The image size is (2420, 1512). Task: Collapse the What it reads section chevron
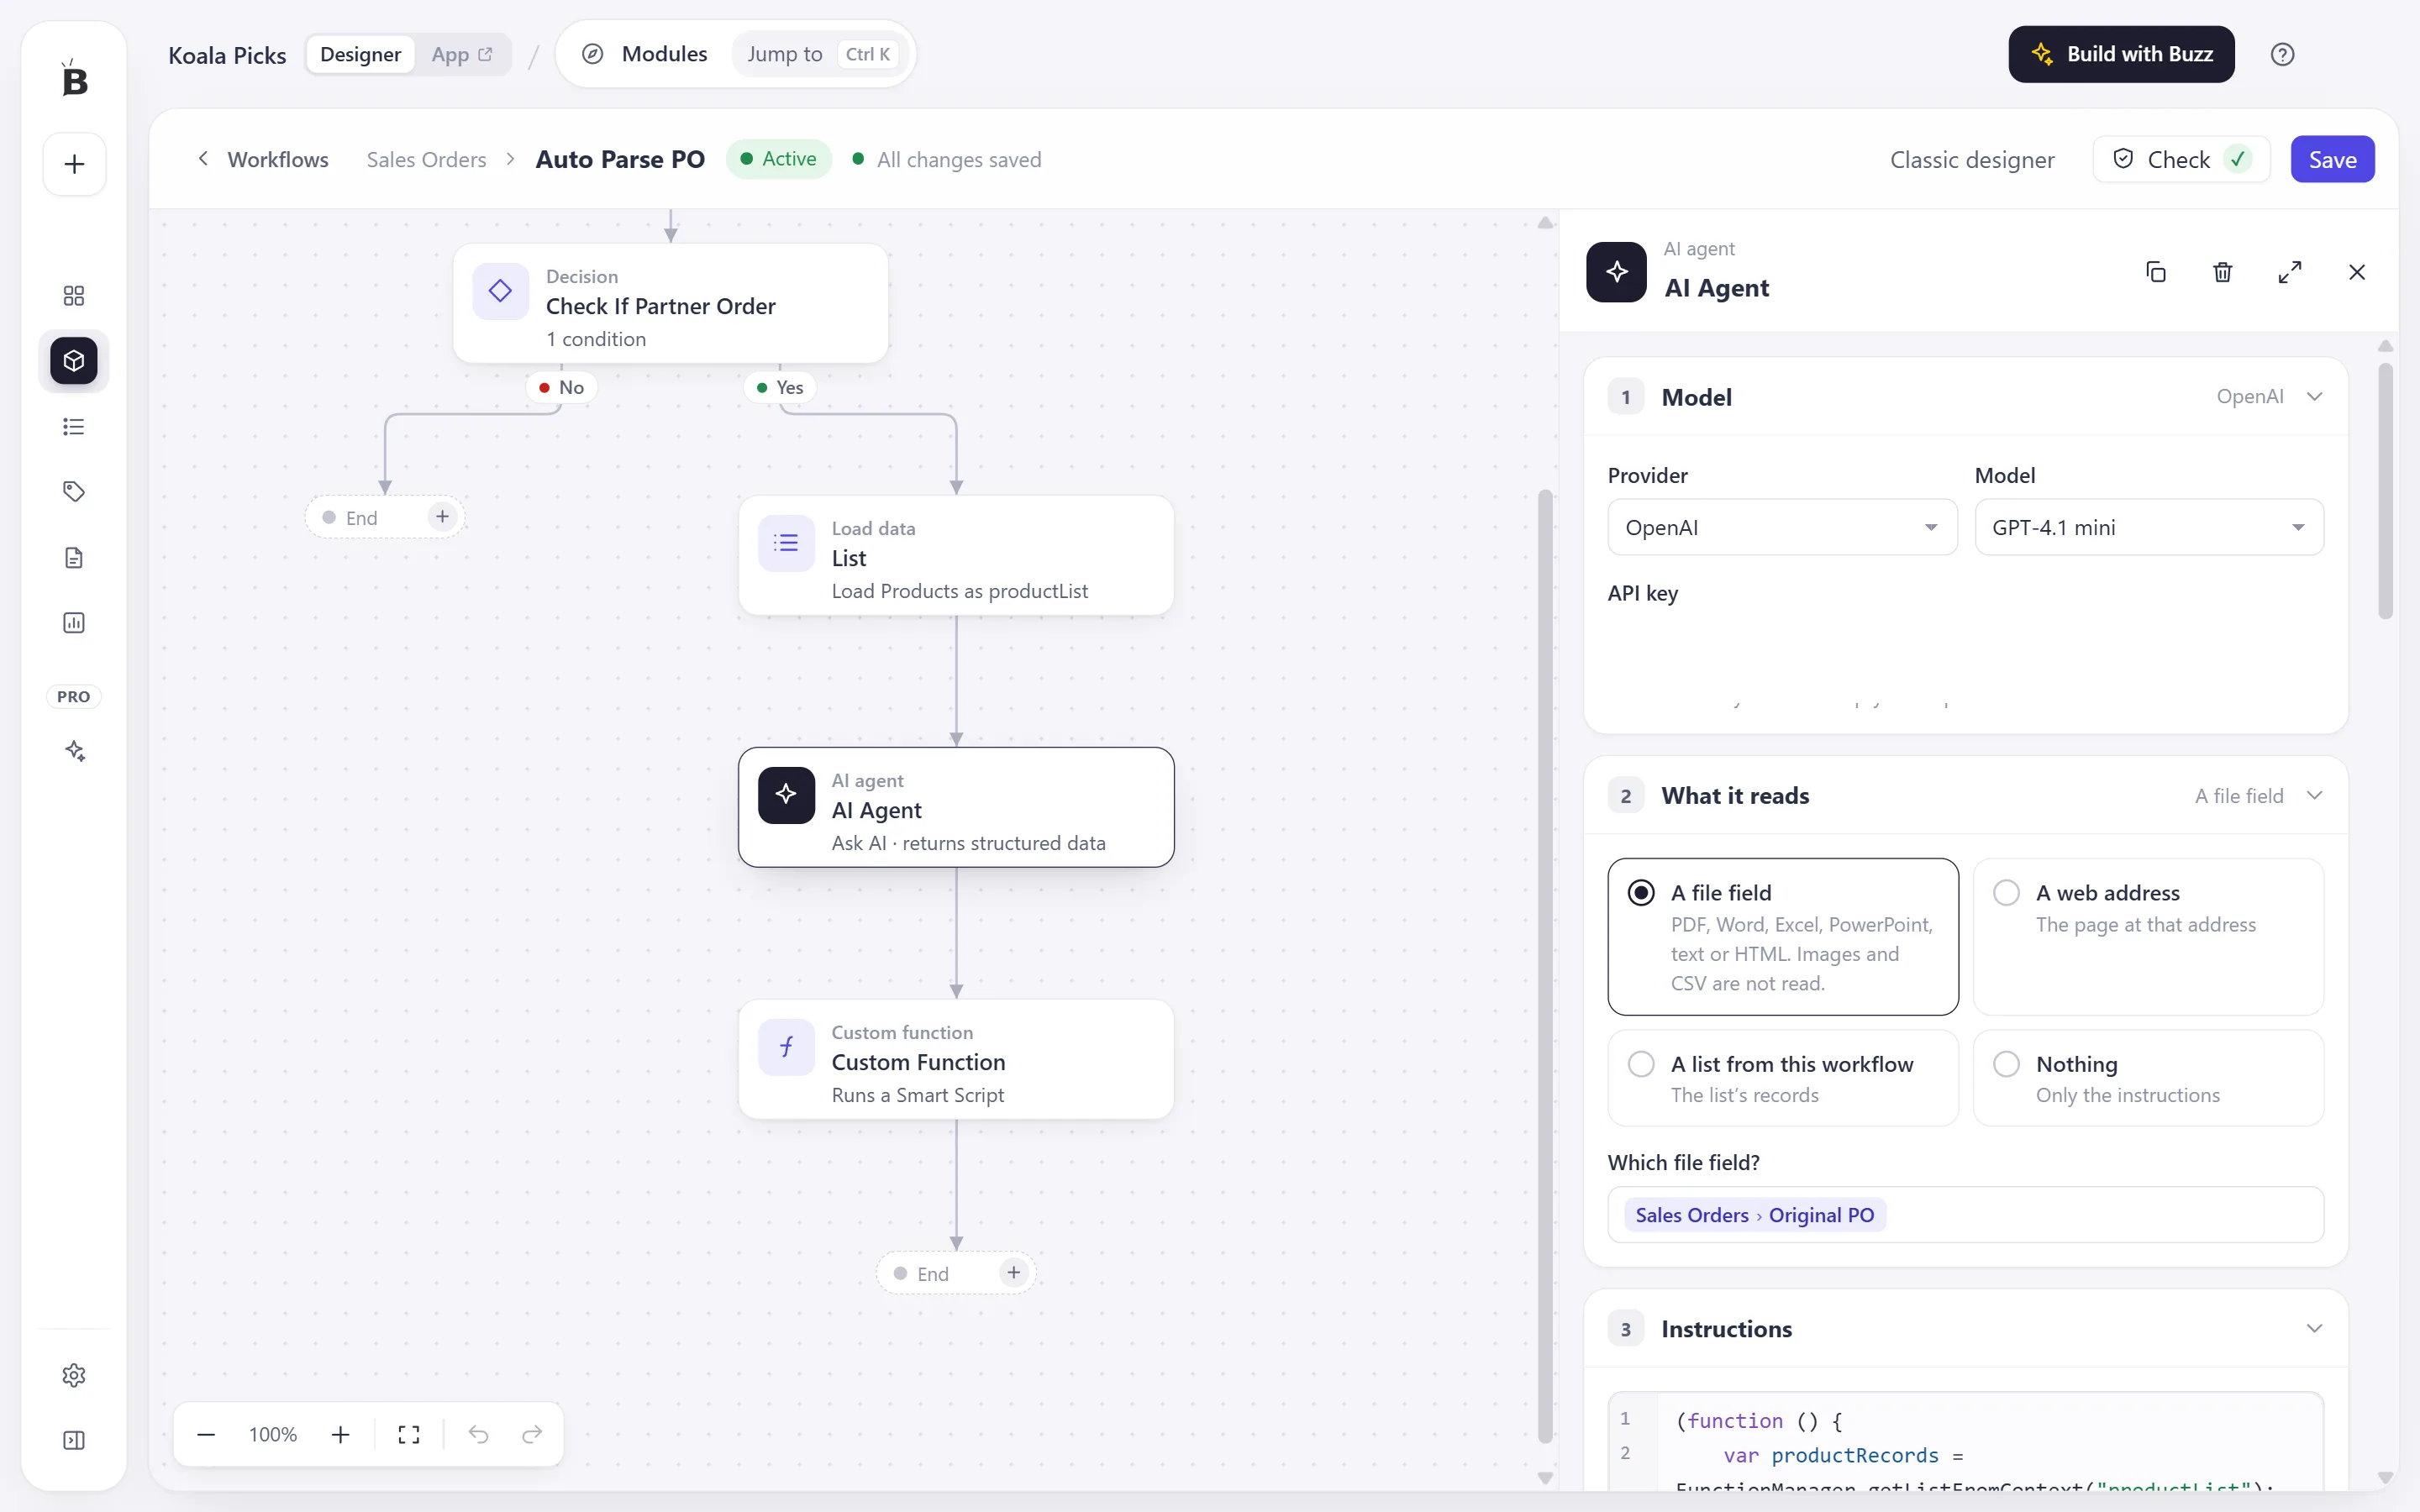coord(2314,796)
